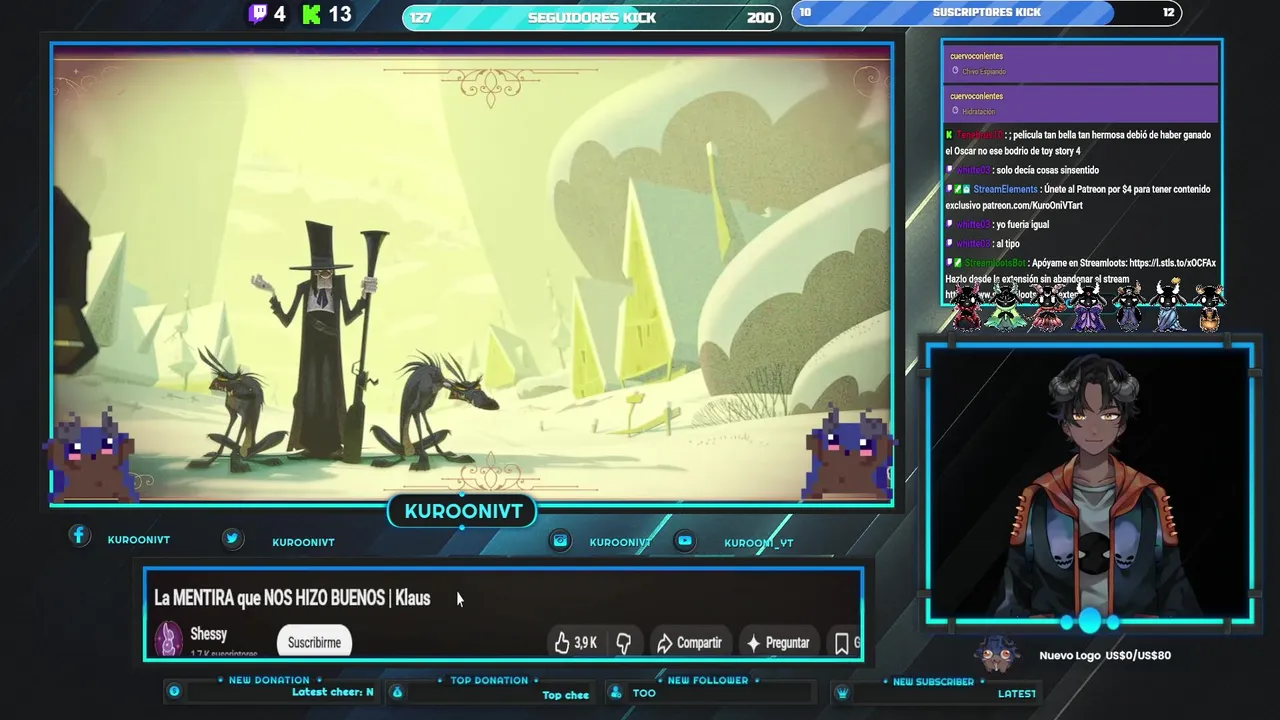Open the patreon.com/KuroOniVTart link in chat
Screen dimensions: 1280x720
(1032, 205)
